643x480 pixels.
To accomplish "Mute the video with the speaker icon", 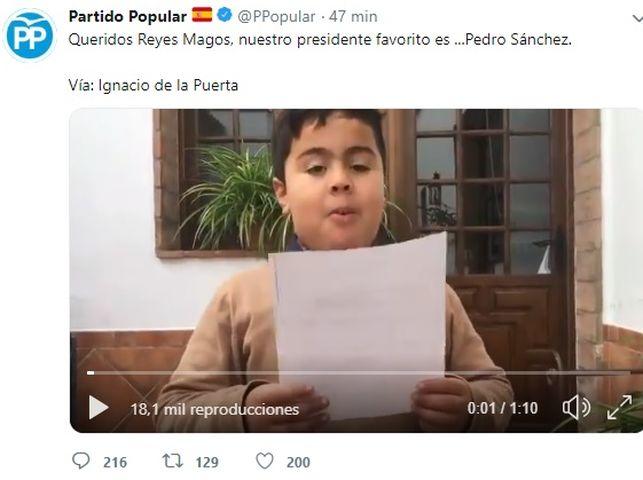I will pyautogui.click(x=576, y=407).
